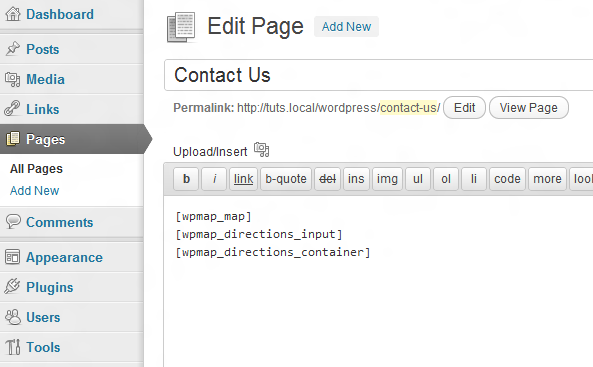This screenshot has width=593, height=367.
Task: Select Add New under Pages menu
Action: [x=34, y=191]
